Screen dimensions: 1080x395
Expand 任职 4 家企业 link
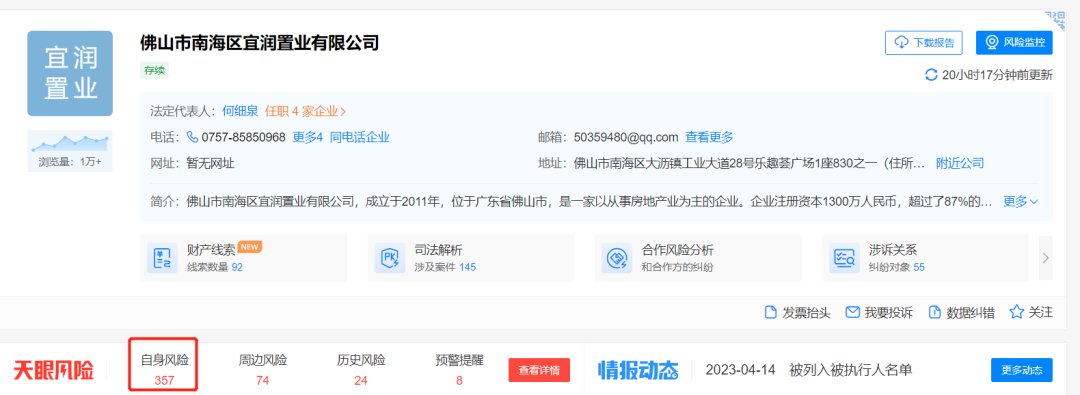(305, 111)
